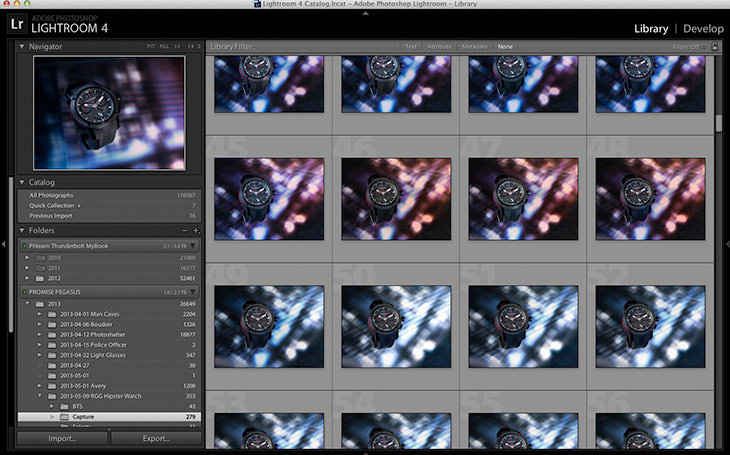Set Navigator zoom to FILL
This screenshot has width=730, height=455.
pos(164,47)
